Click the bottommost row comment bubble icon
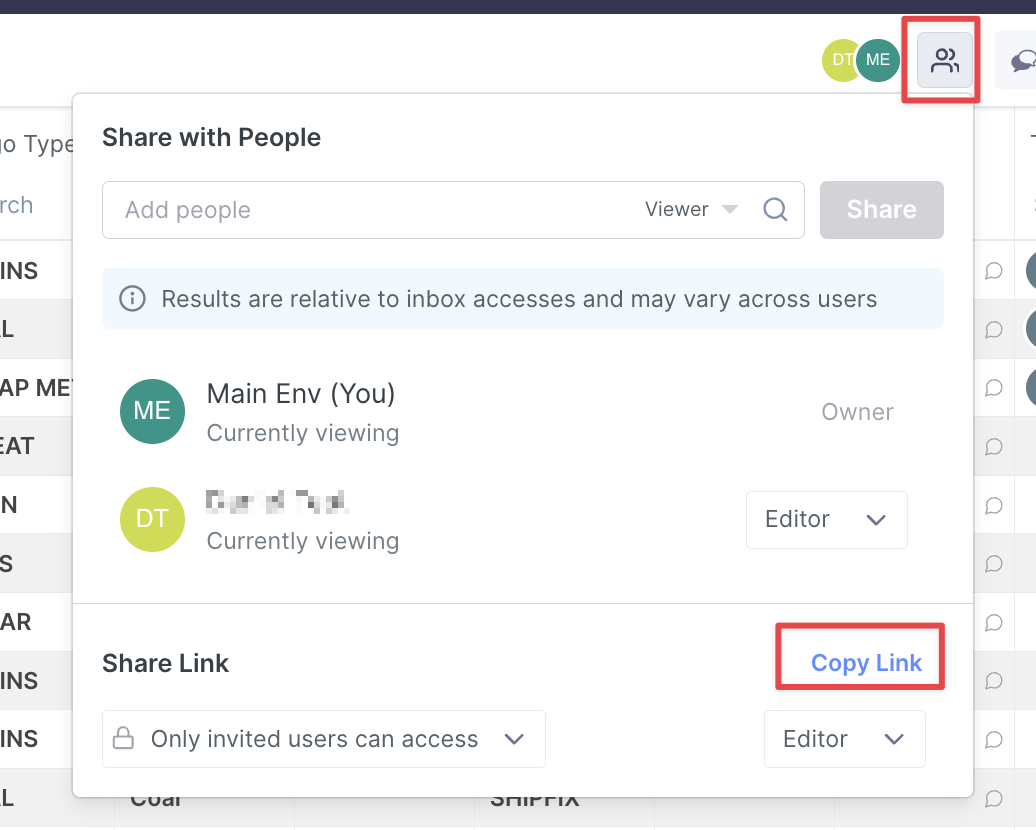 [x=994, y=798]
